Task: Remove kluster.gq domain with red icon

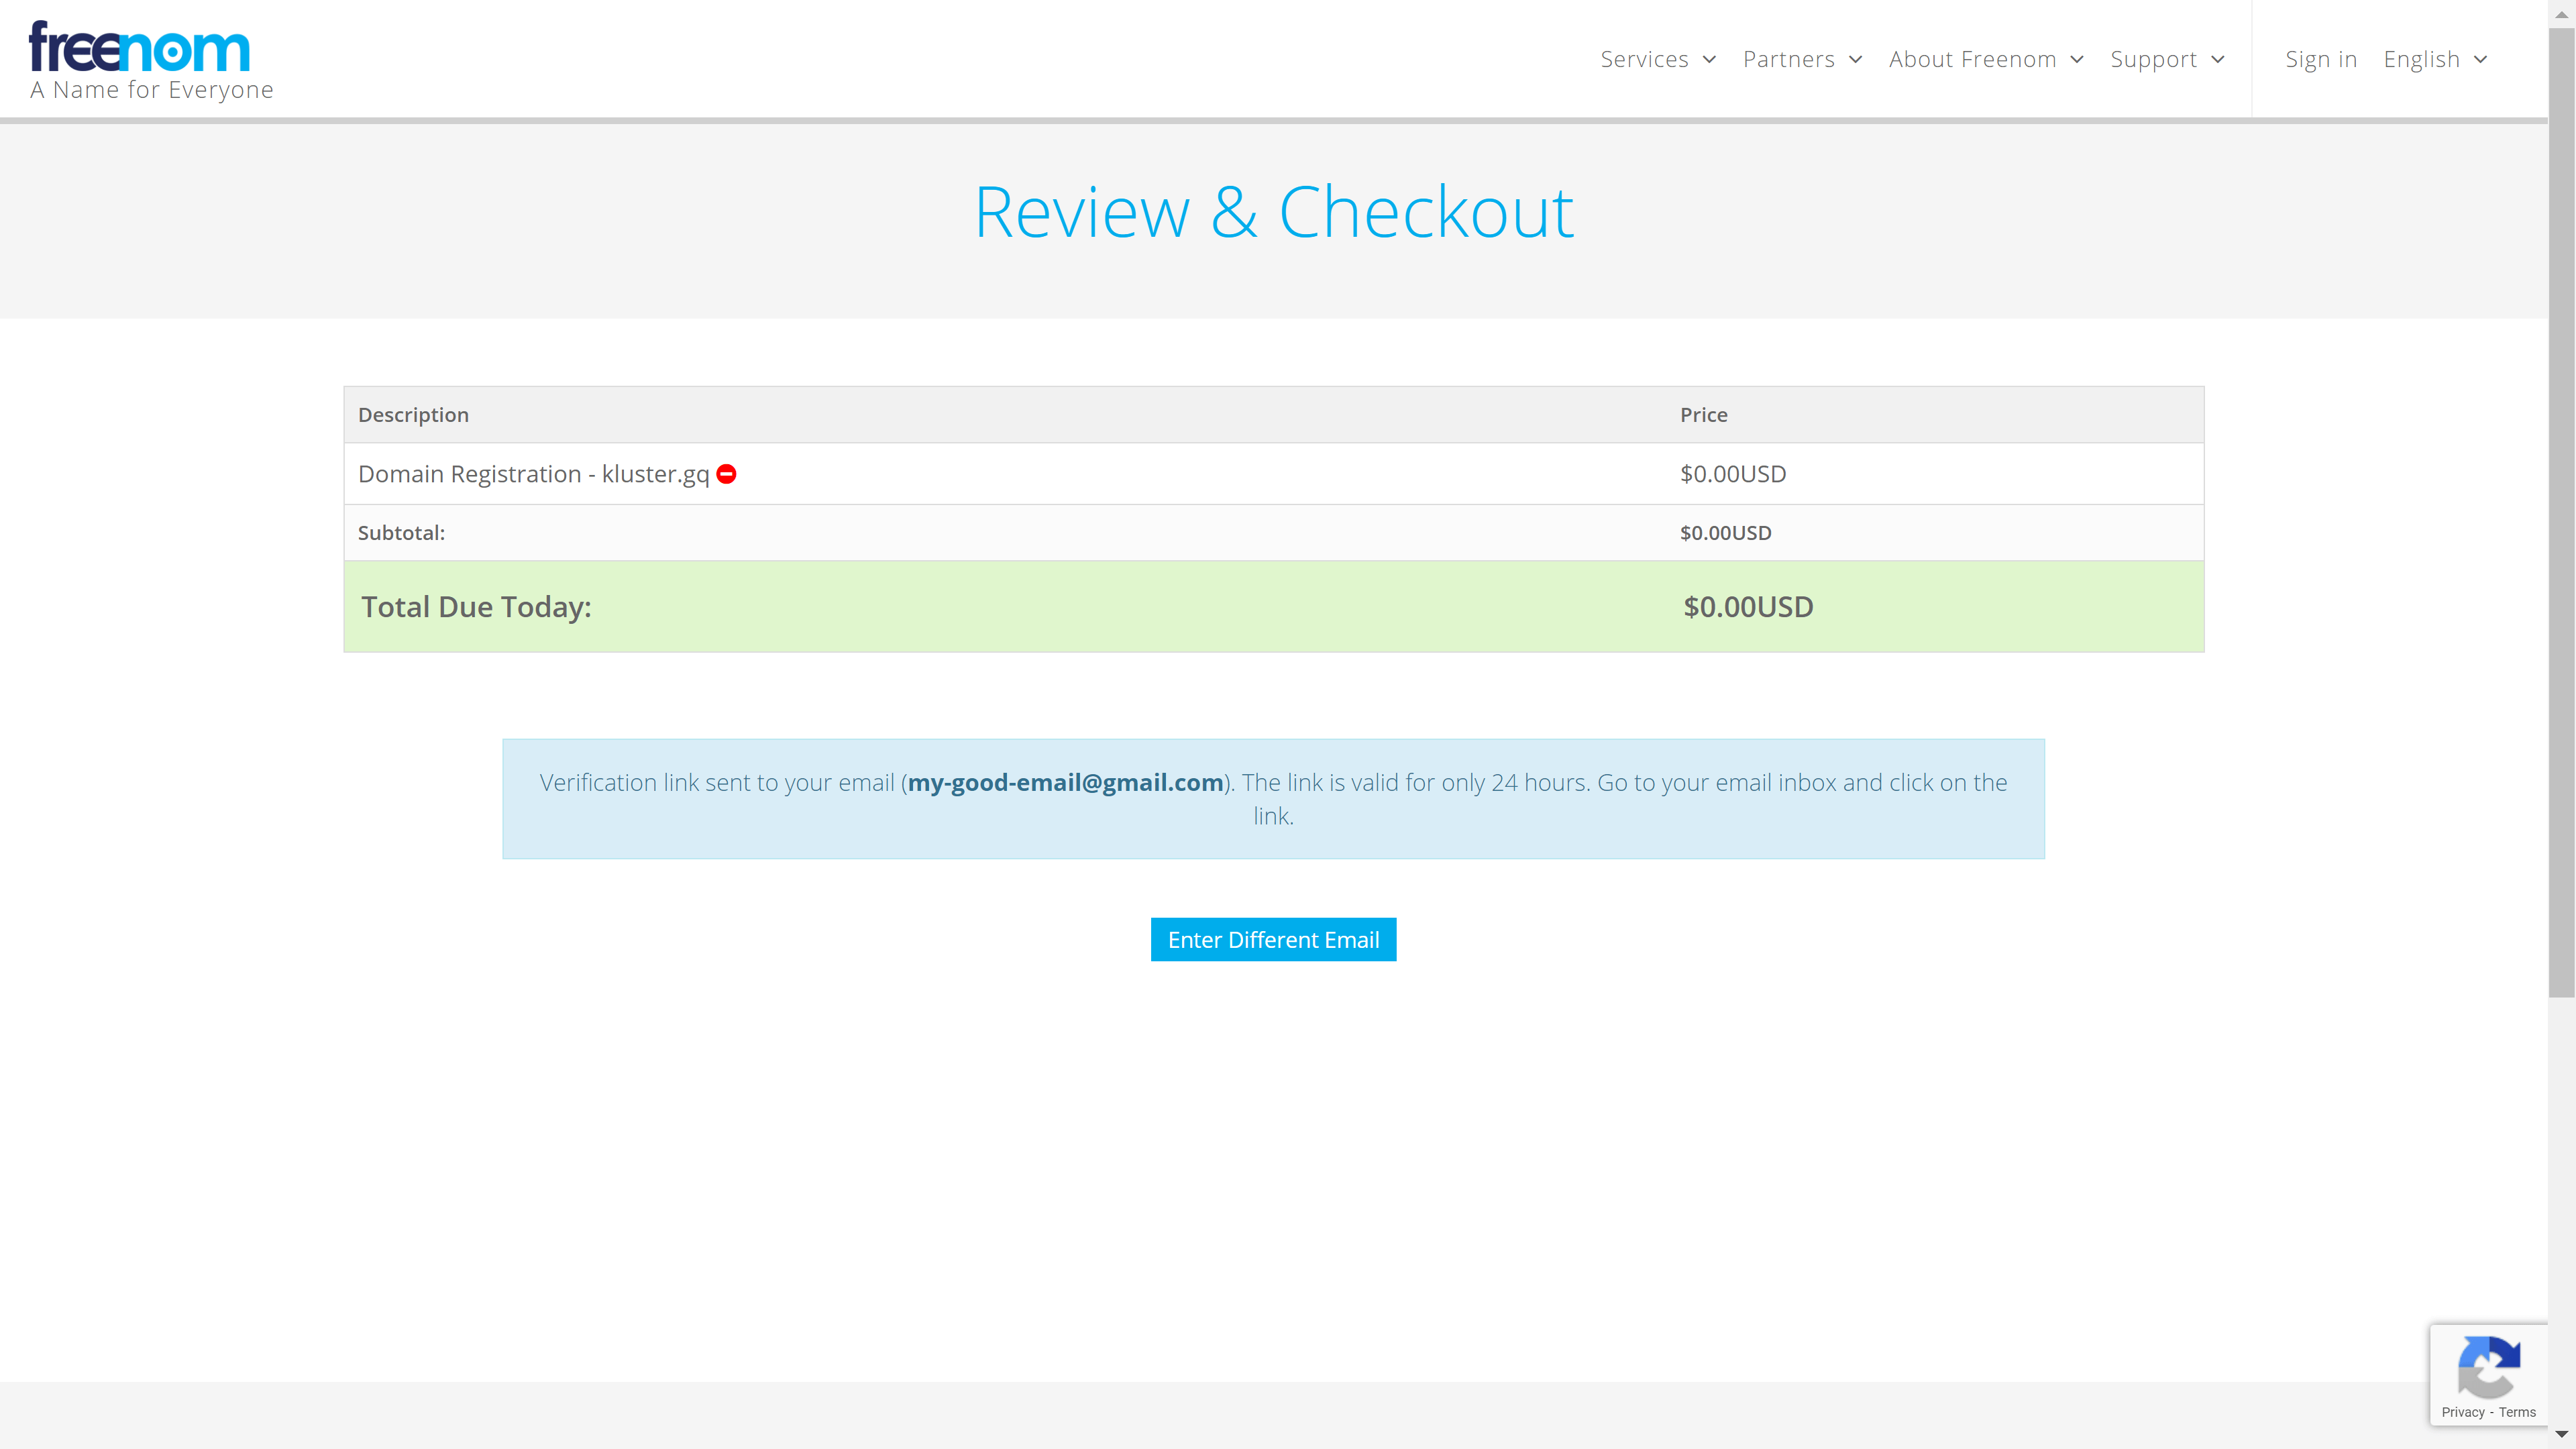Action: coord(727,474)
